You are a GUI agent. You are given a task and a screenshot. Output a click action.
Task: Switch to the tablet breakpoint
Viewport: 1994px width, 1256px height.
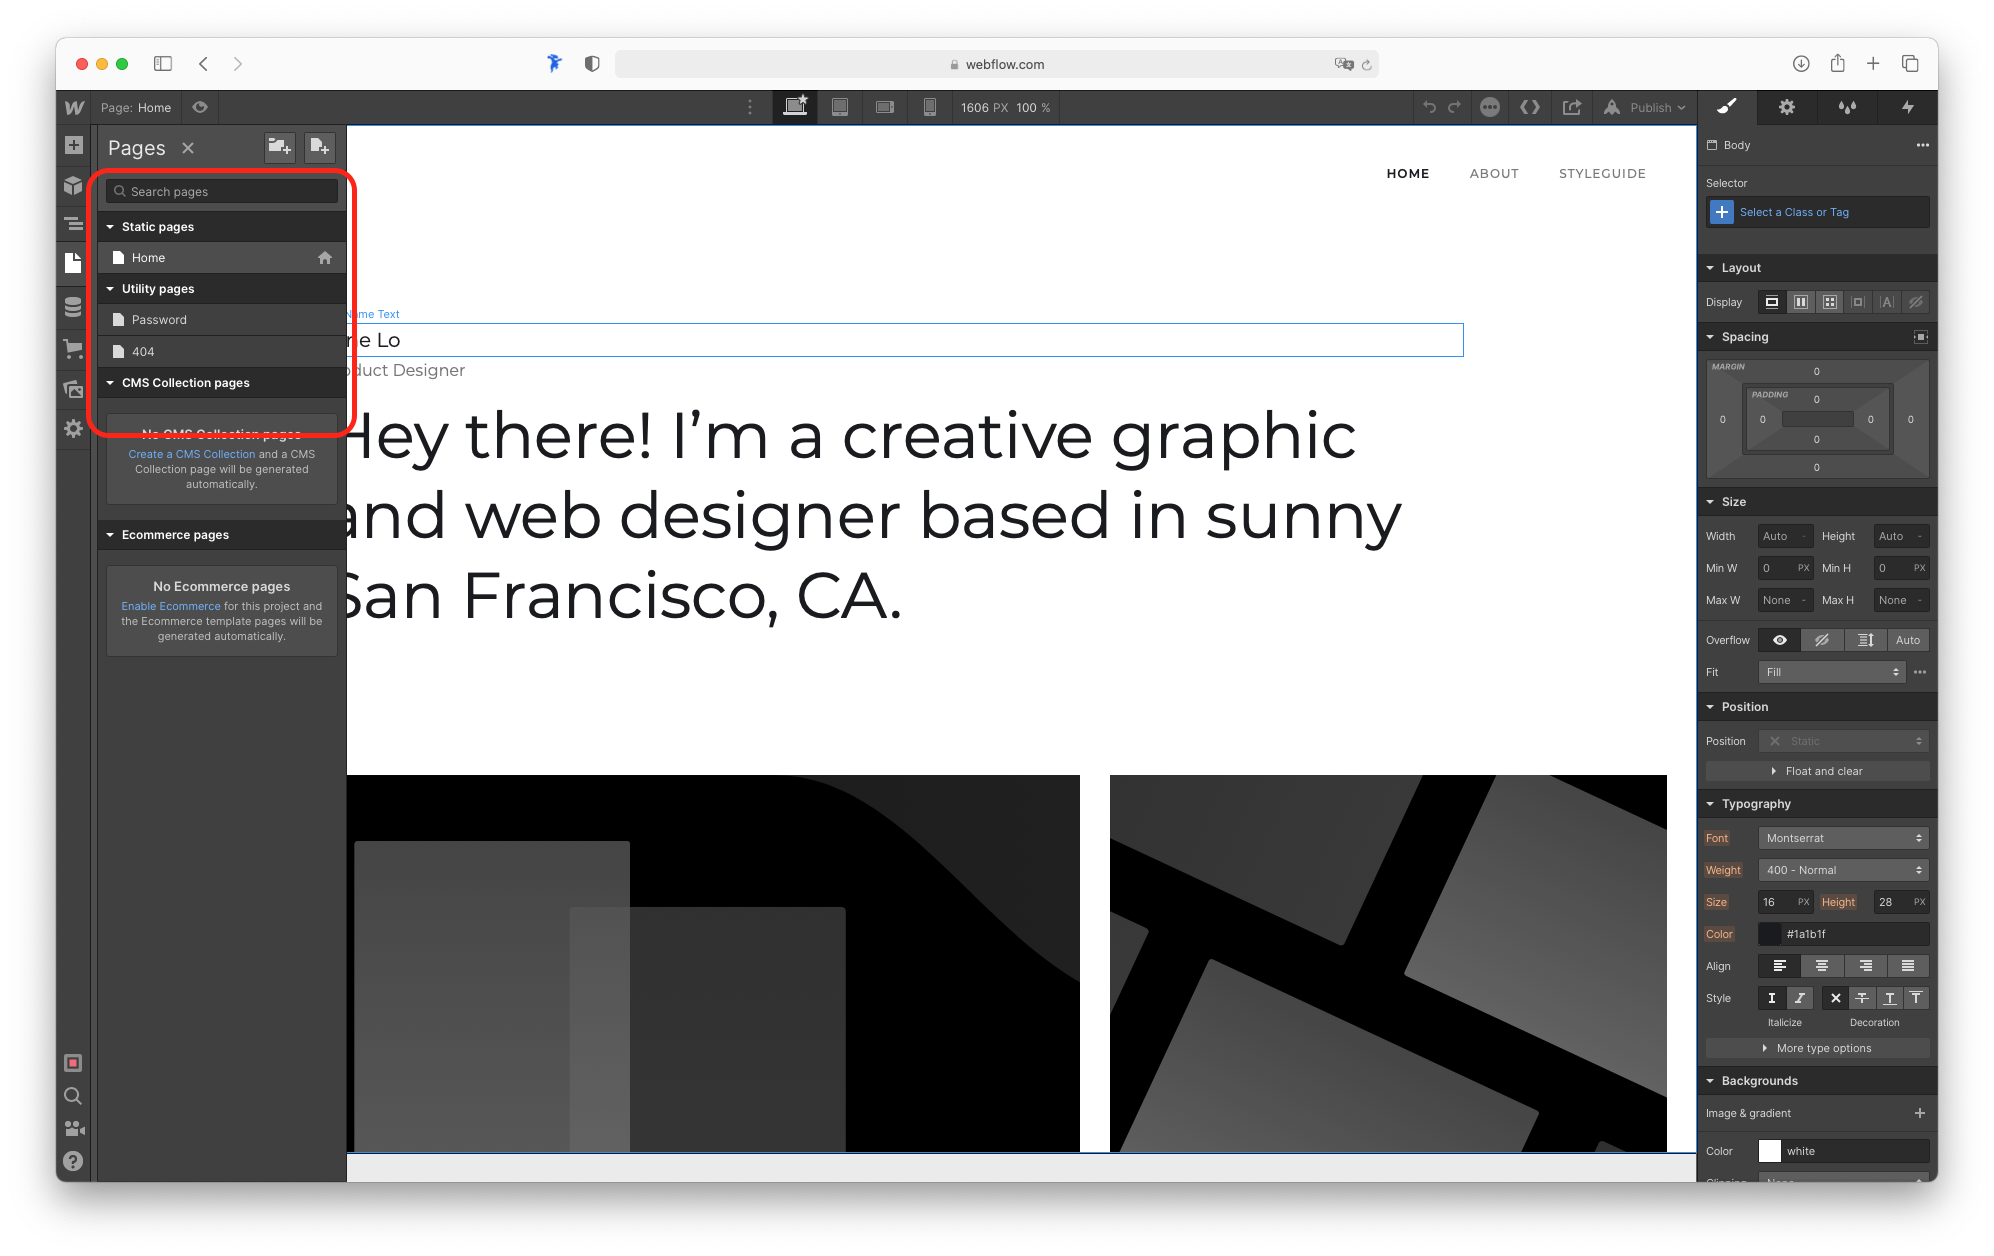[x=840, y=107]
